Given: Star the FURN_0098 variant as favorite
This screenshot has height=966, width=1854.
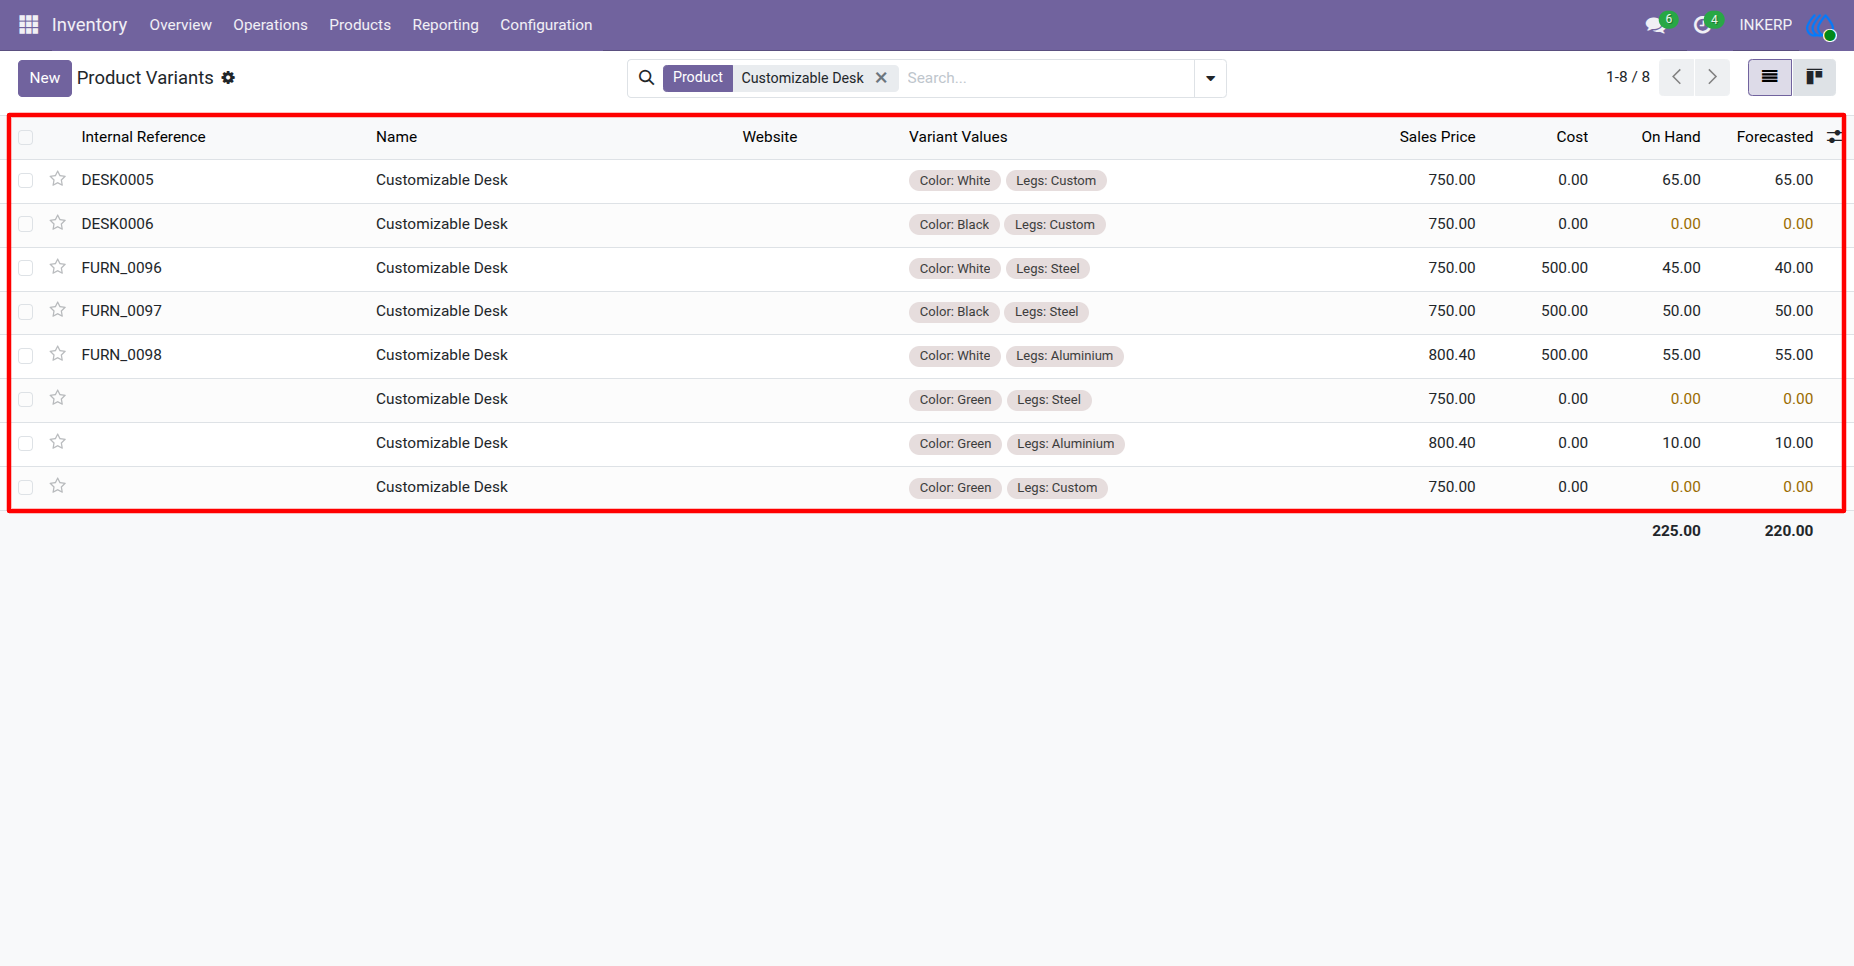Looking at the screenshot, I should pos(58,354).
